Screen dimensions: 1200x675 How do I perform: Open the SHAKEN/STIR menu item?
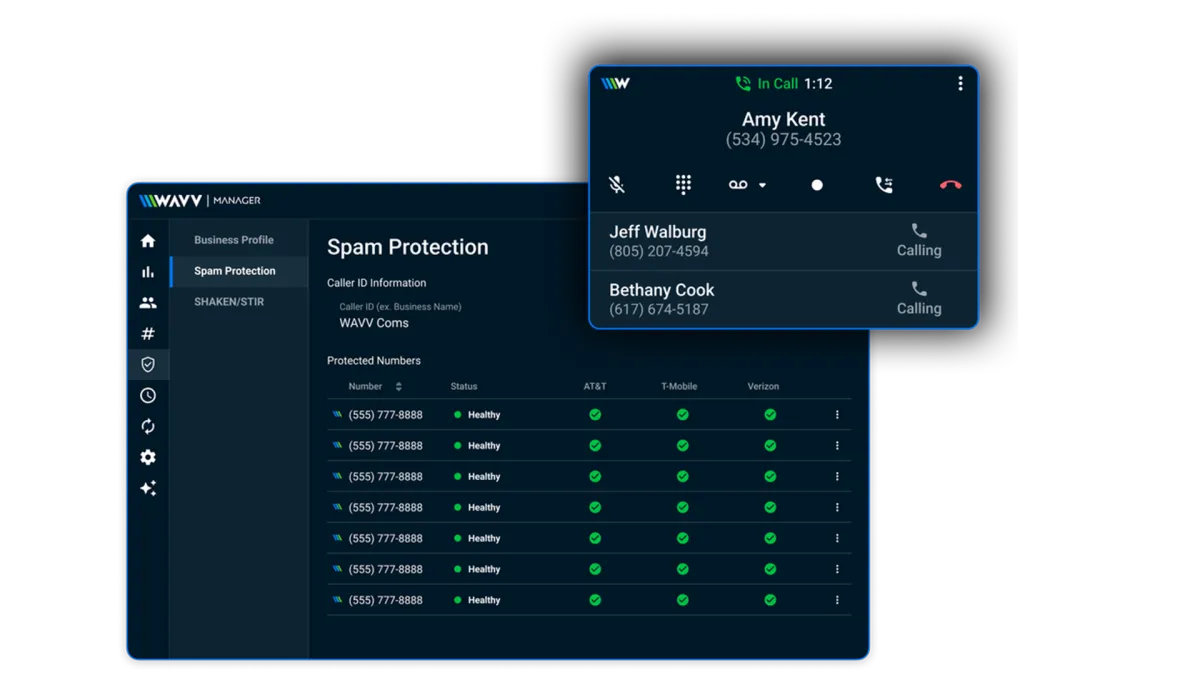point(229,302)
